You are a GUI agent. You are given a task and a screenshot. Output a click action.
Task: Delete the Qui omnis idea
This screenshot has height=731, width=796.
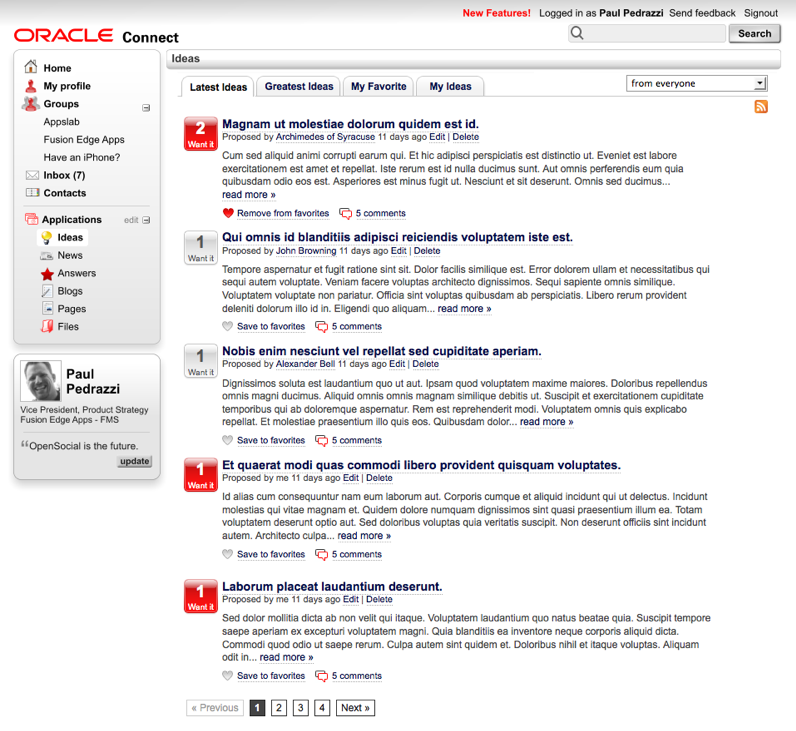pyautogui.click(x=427, y=251)
